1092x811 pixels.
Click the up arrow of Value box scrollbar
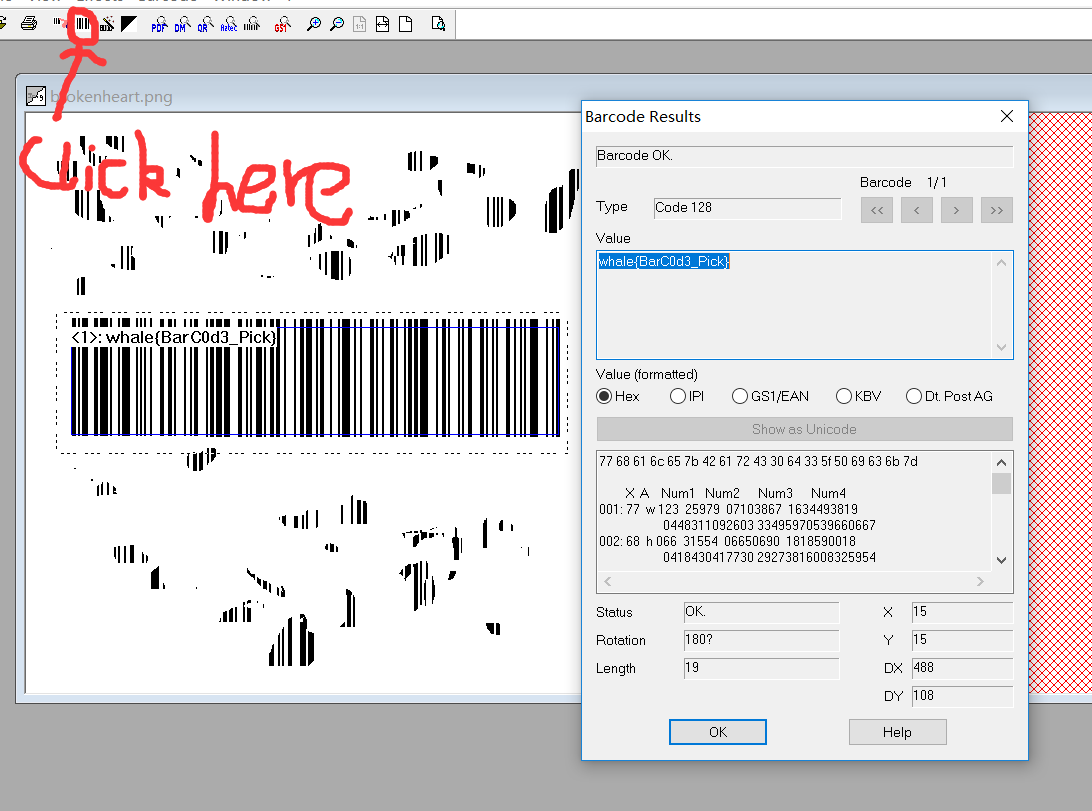[x=1001, y=263]
